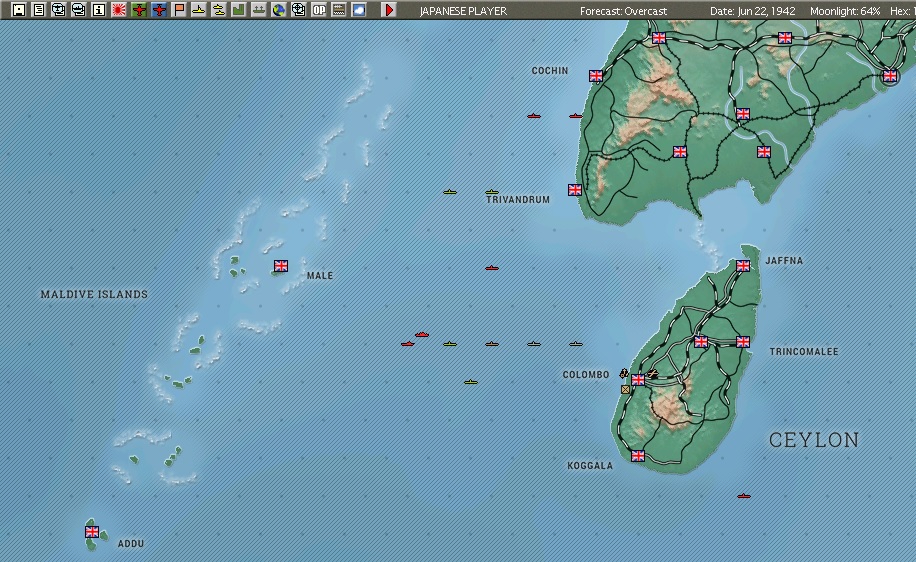Open the globe toolbar icon
This screenshot has height=562, width=916.
click(279, 10)
